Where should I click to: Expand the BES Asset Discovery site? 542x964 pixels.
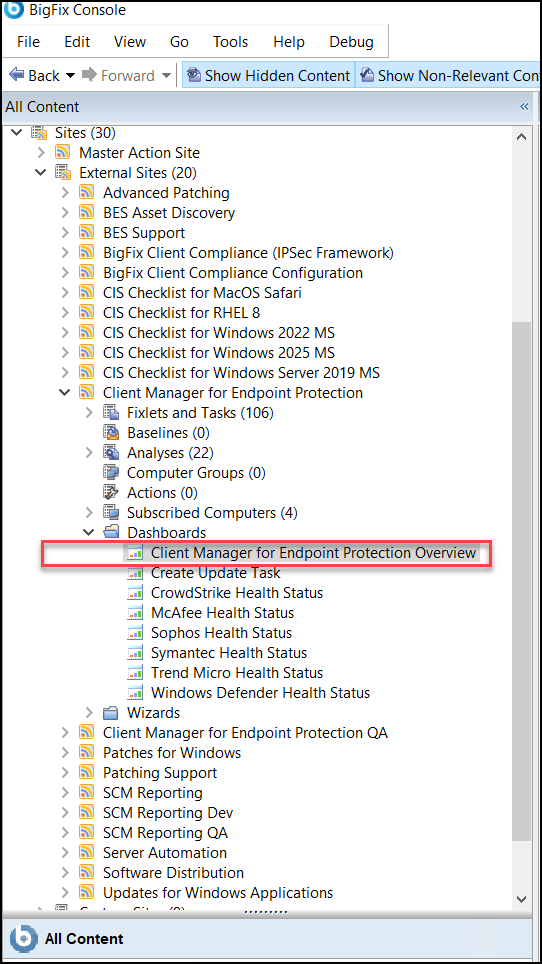click(65, 213)
